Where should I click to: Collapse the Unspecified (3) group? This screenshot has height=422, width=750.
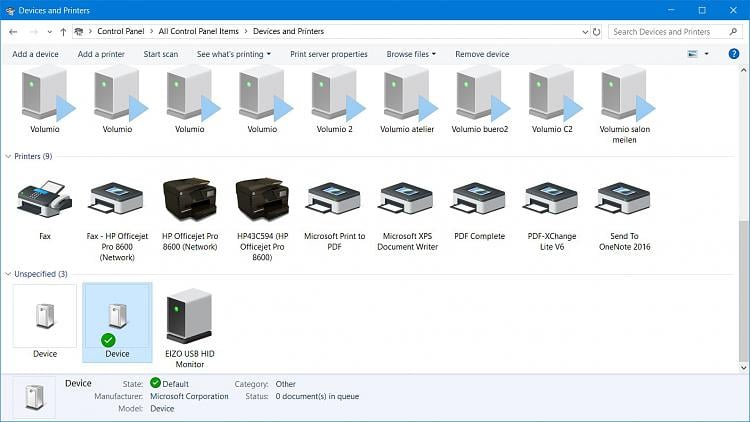pyautogui.click(x=9, y=274)
